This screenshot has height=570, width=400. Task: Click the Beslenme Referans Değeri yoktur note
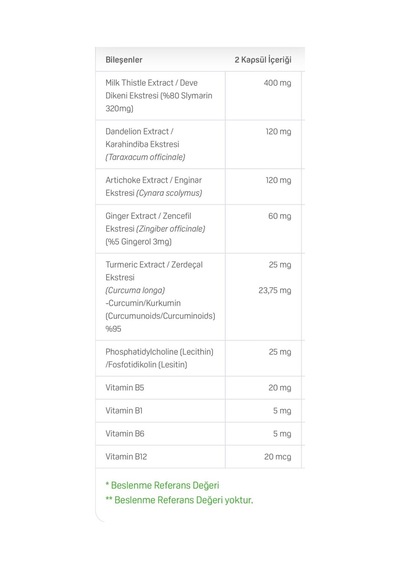(x=179, y=500)
